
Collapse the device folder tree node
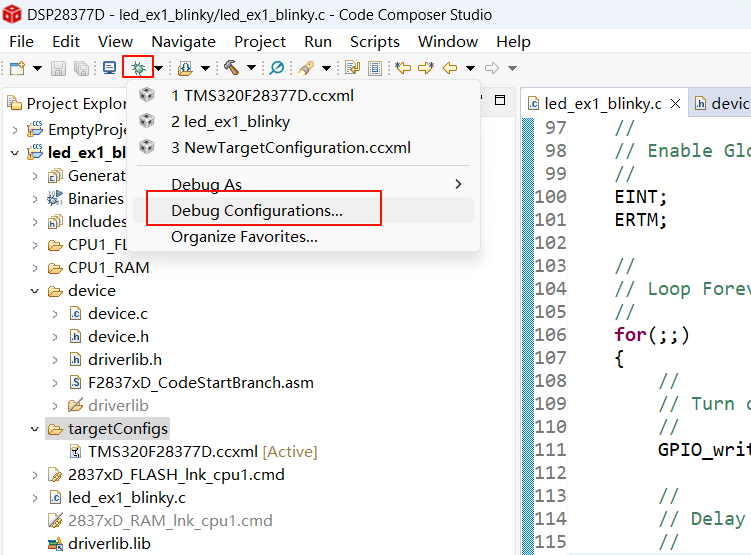tap(34, 291)
